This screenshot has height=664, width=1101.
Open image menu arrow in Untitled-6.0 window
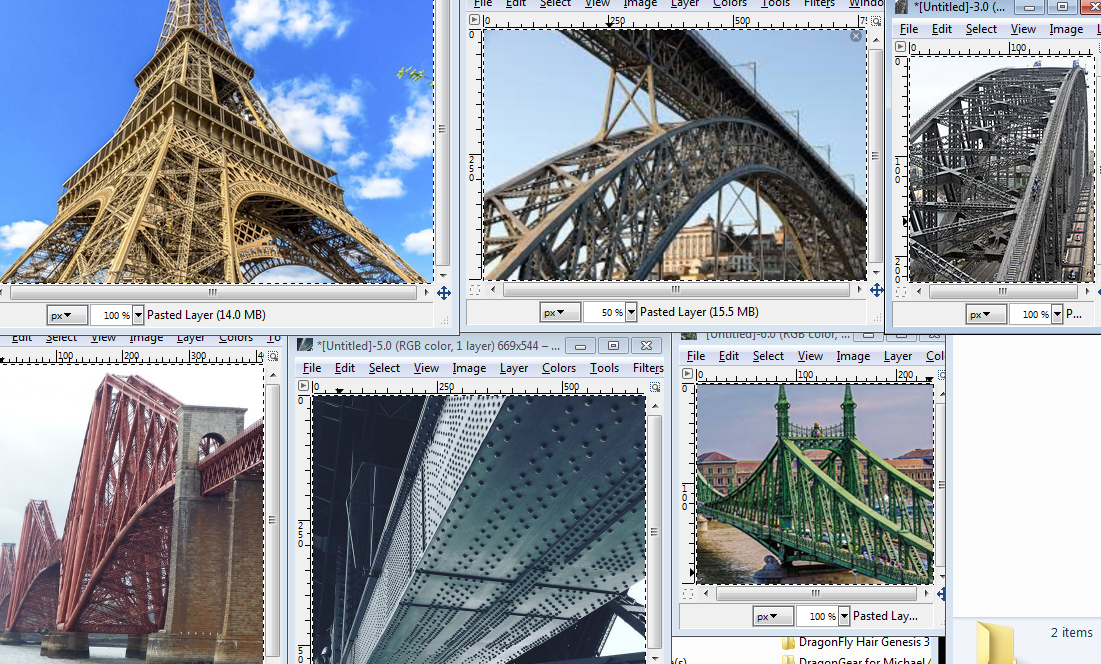[x=687, y=373]
